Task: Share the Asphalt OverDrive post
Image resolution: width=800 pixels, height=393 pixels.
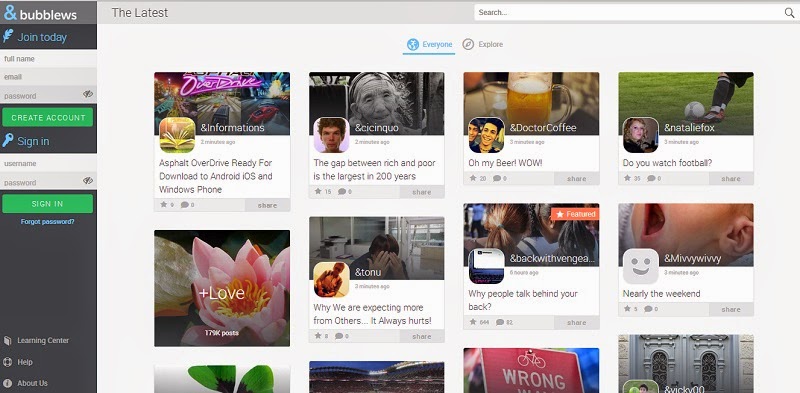Action: 267,205
